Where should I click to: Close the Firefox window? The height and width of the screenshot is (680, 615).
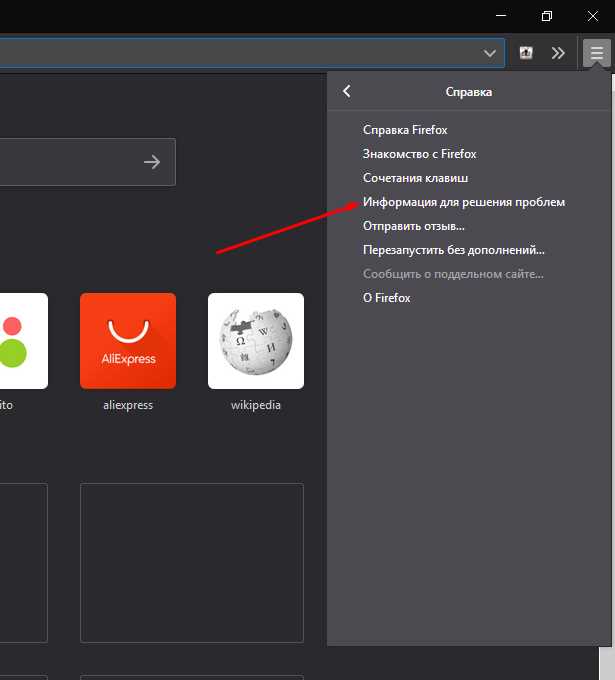point(592,16)
